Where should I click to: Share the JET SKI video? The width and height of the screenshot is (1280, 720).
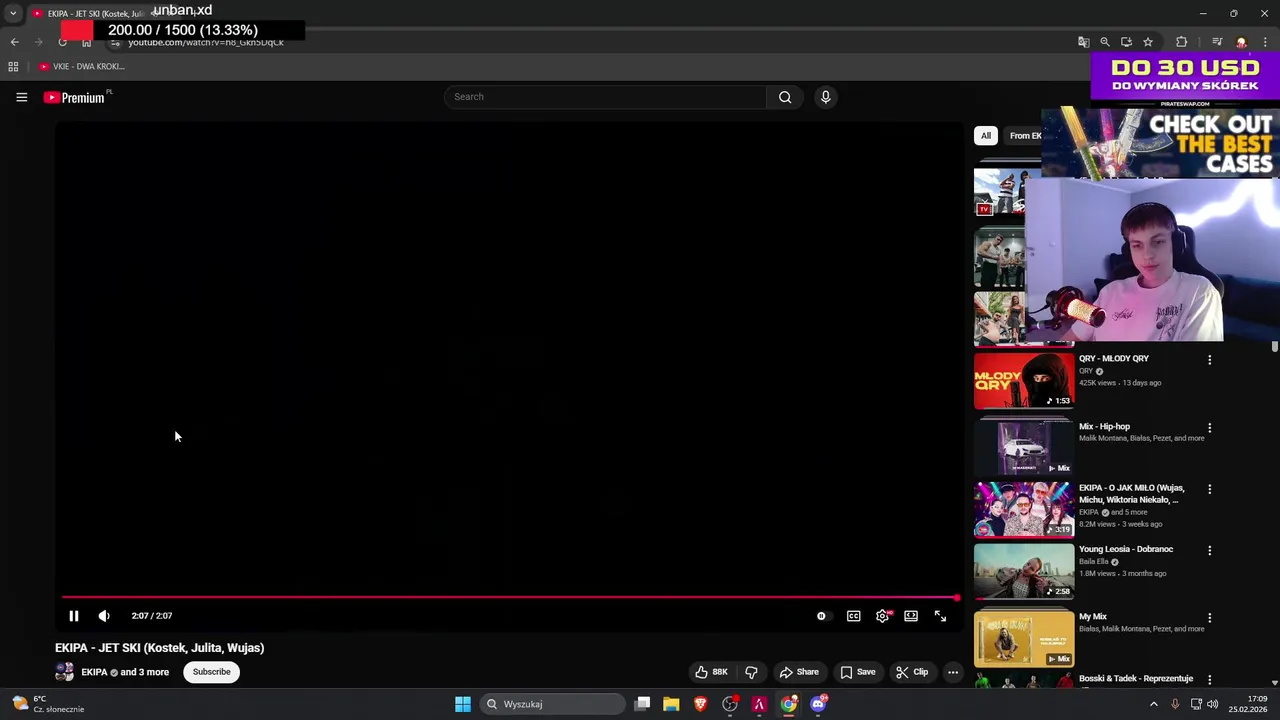click(799, 672)
